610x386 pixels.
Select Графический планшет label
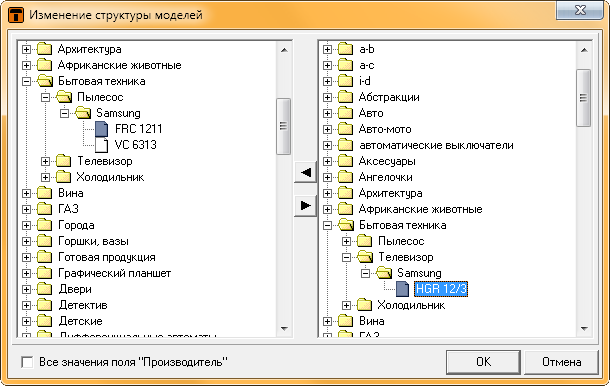pos(114,273)
